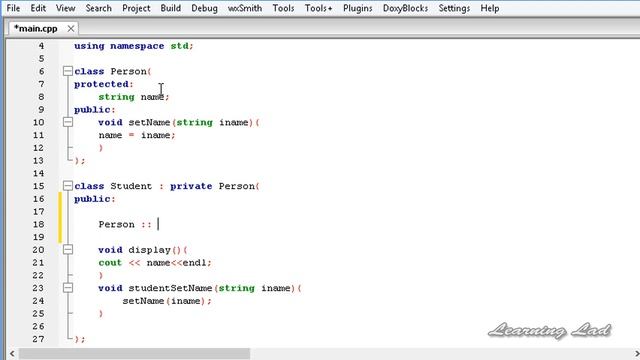This screenshot has height=360, width=640.
Task: Open the DoxyBlocks menu
Action: (x=405, y=8)
